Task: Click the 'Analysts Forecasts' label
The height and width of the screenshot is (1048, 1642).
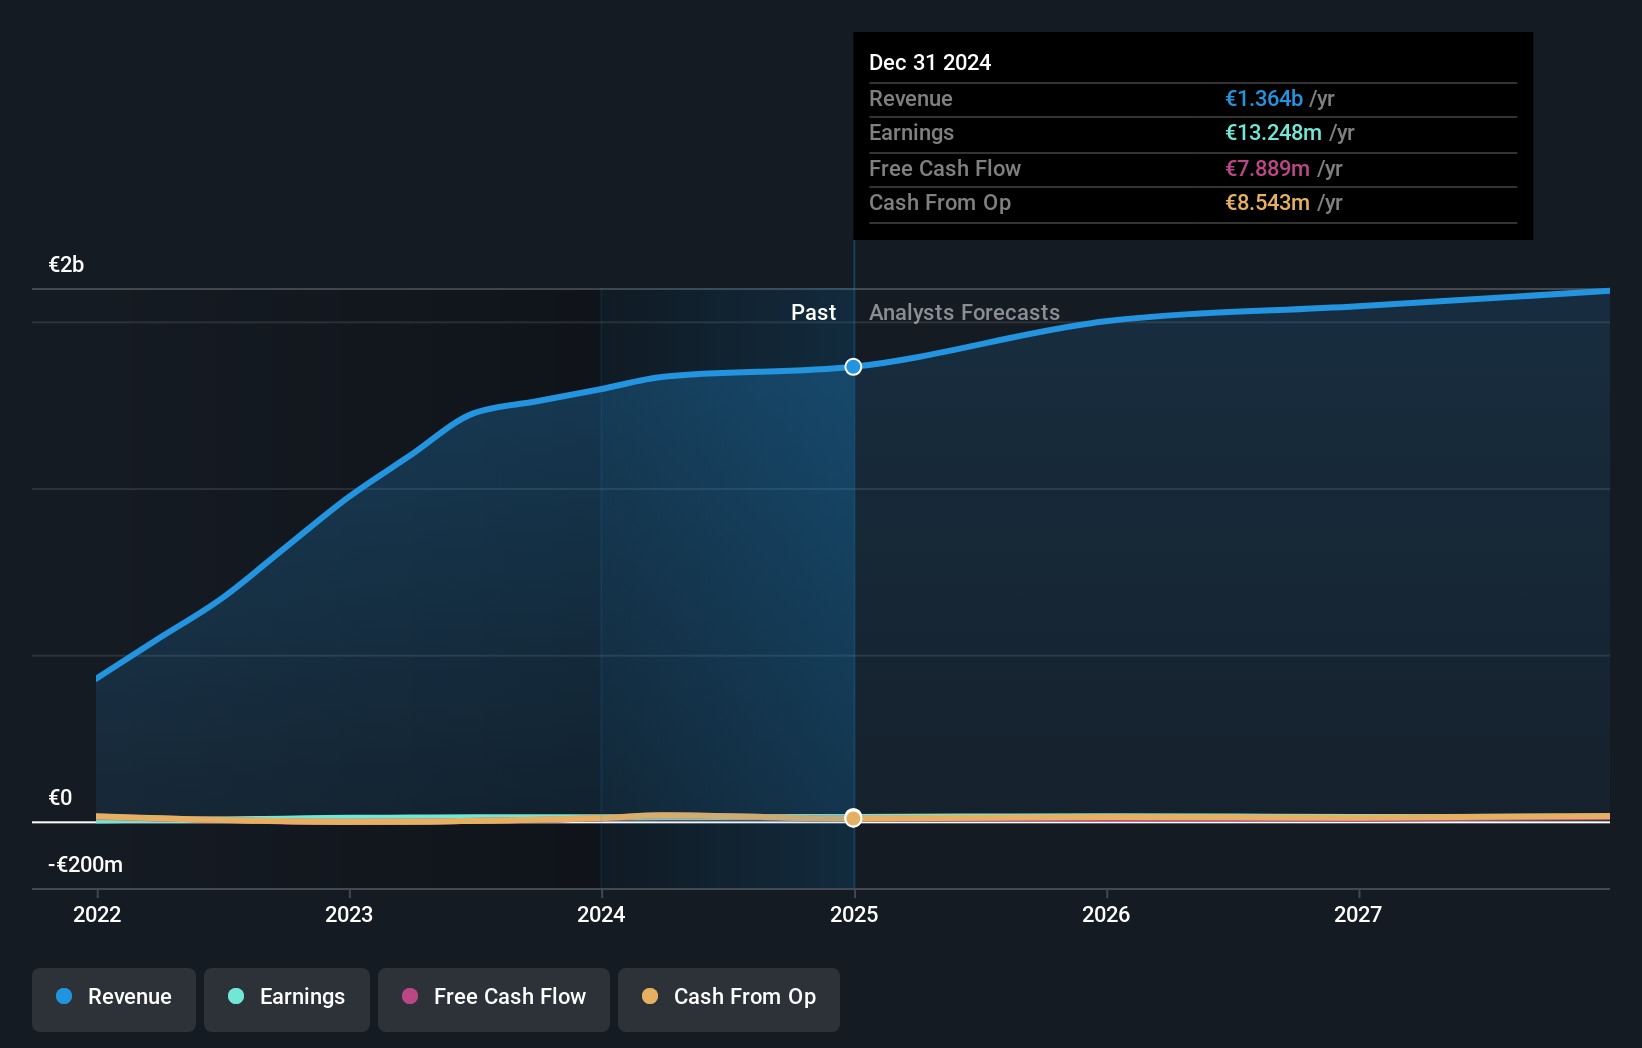Action: click(x=964, y=312)
